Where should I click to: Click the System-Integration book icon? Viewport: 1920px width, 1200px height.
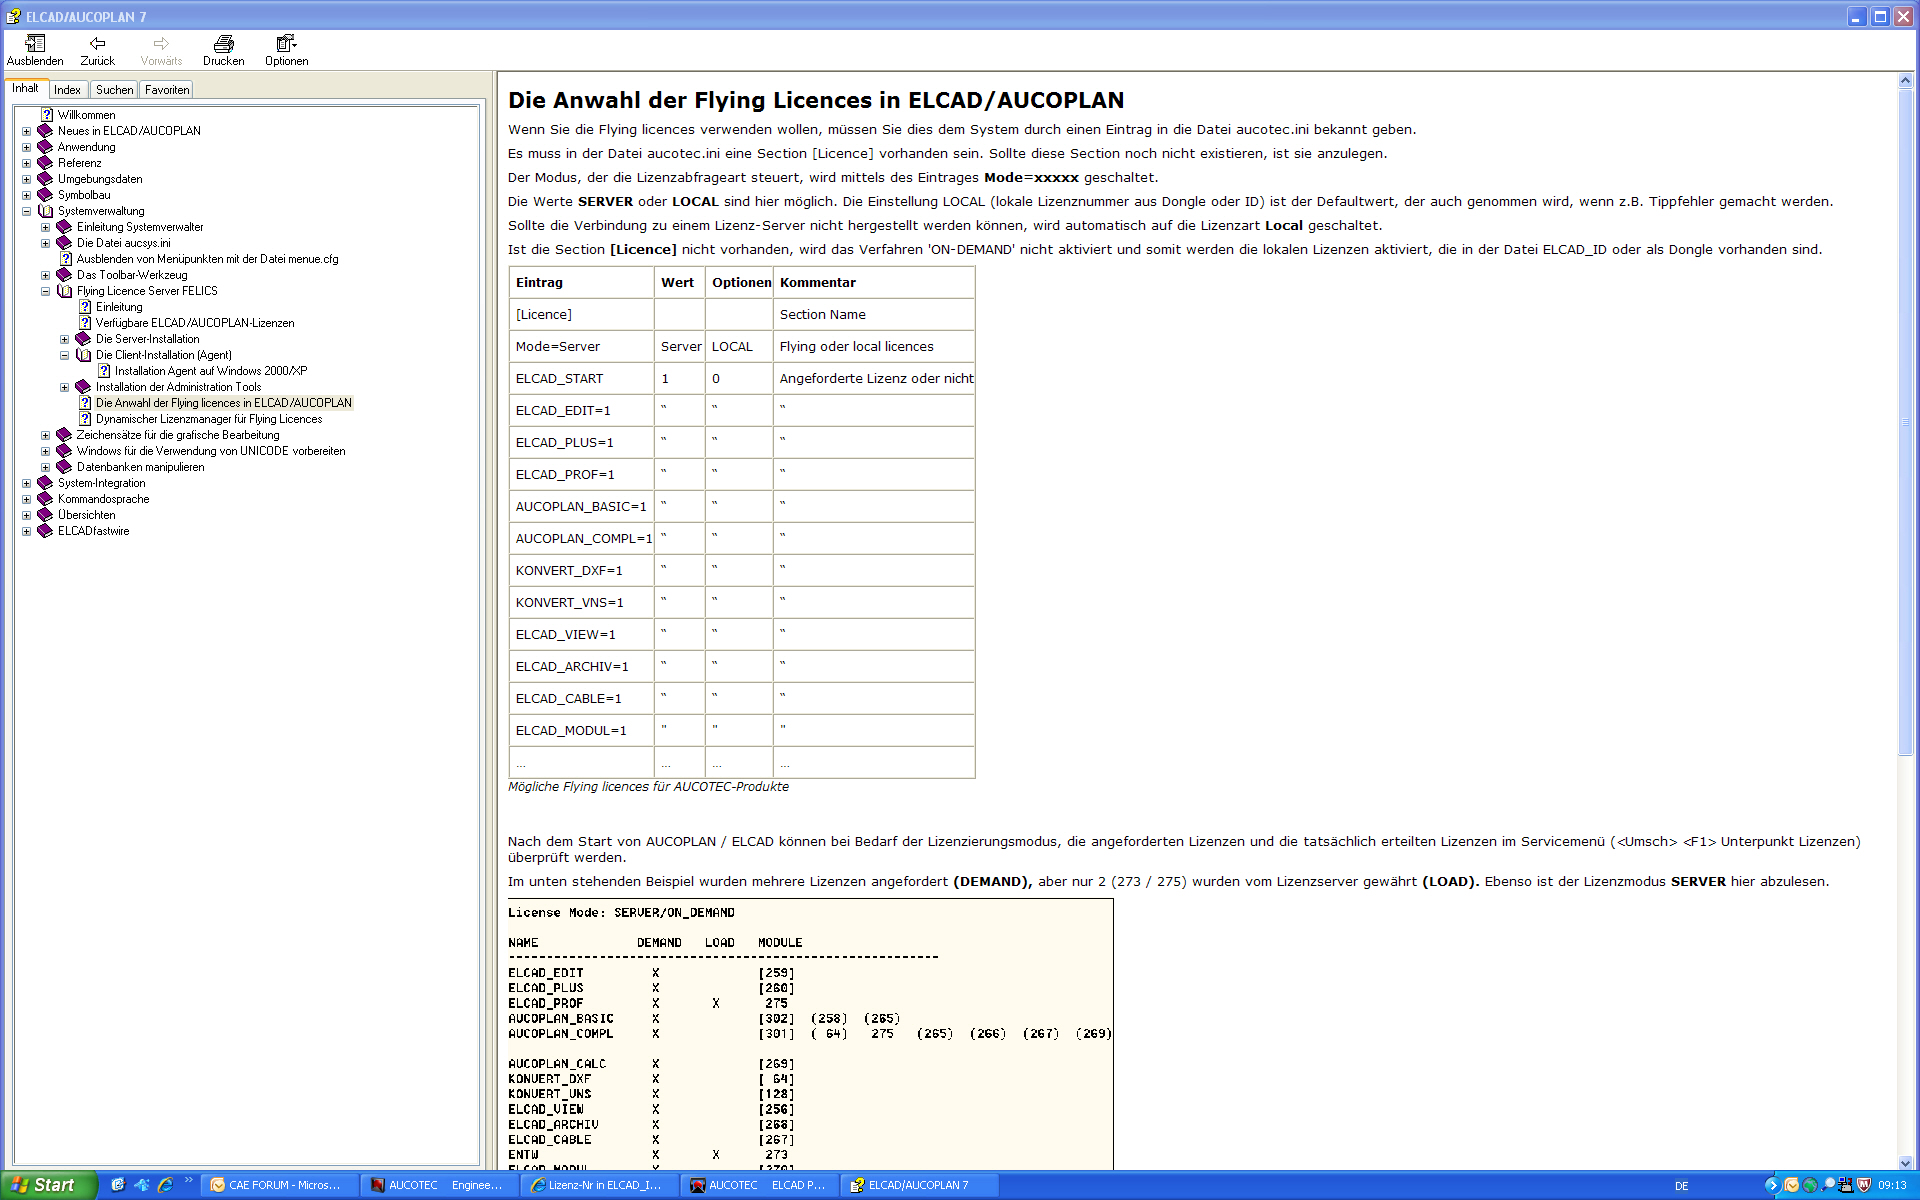(x=45, y=483)
